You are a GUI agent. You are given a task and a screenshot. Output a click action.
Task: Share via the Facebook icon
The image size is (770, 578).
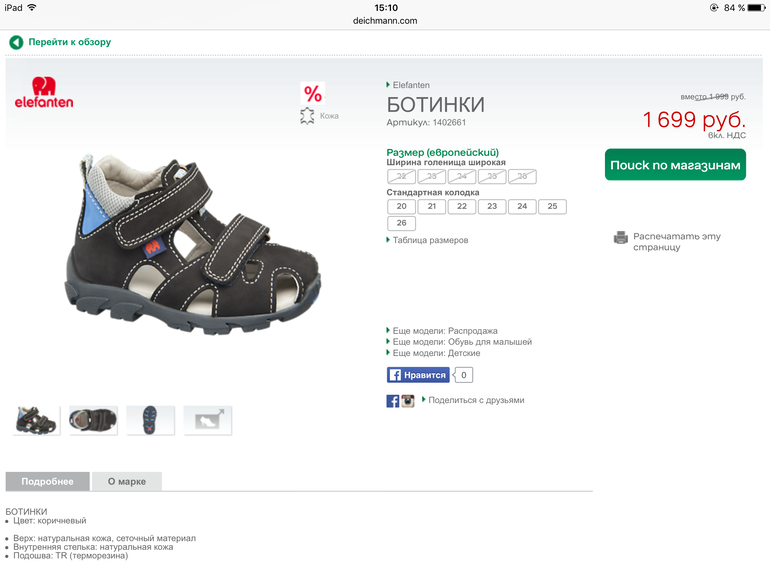pos(393,400)
